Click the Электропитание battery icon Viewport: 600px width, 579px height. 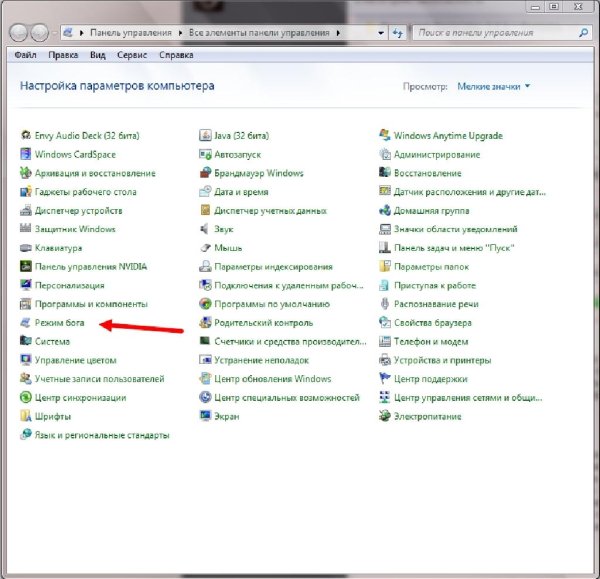(385, 416)
